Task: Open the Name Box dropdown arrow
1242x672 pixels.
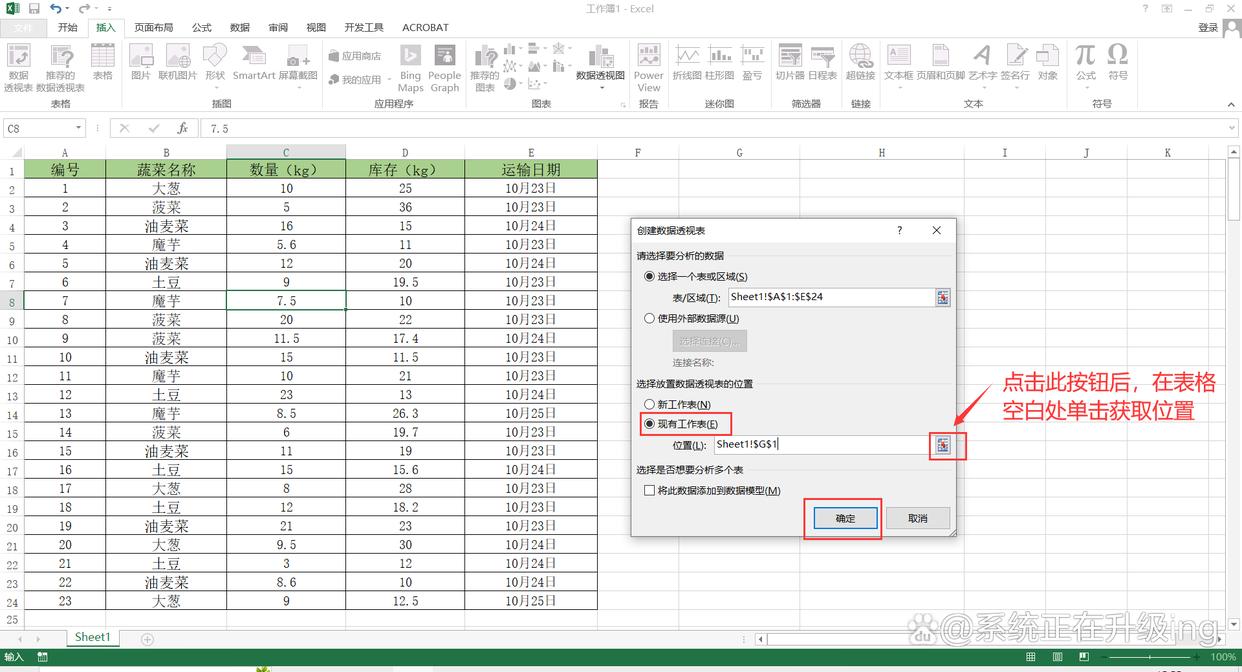Action: [79, 128]
